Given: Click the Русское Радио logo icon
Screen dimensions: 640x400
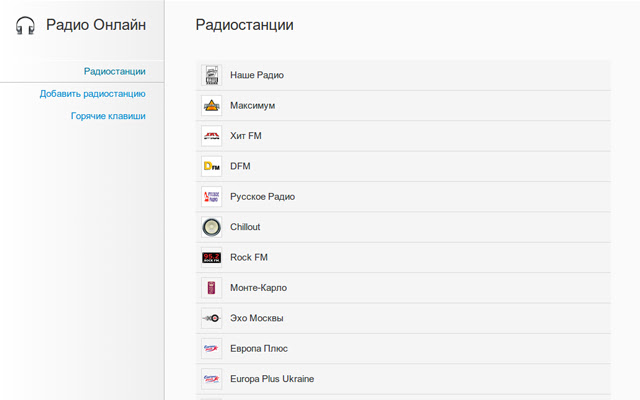Looking at the screenshot, I should click(x=211, y=197).
